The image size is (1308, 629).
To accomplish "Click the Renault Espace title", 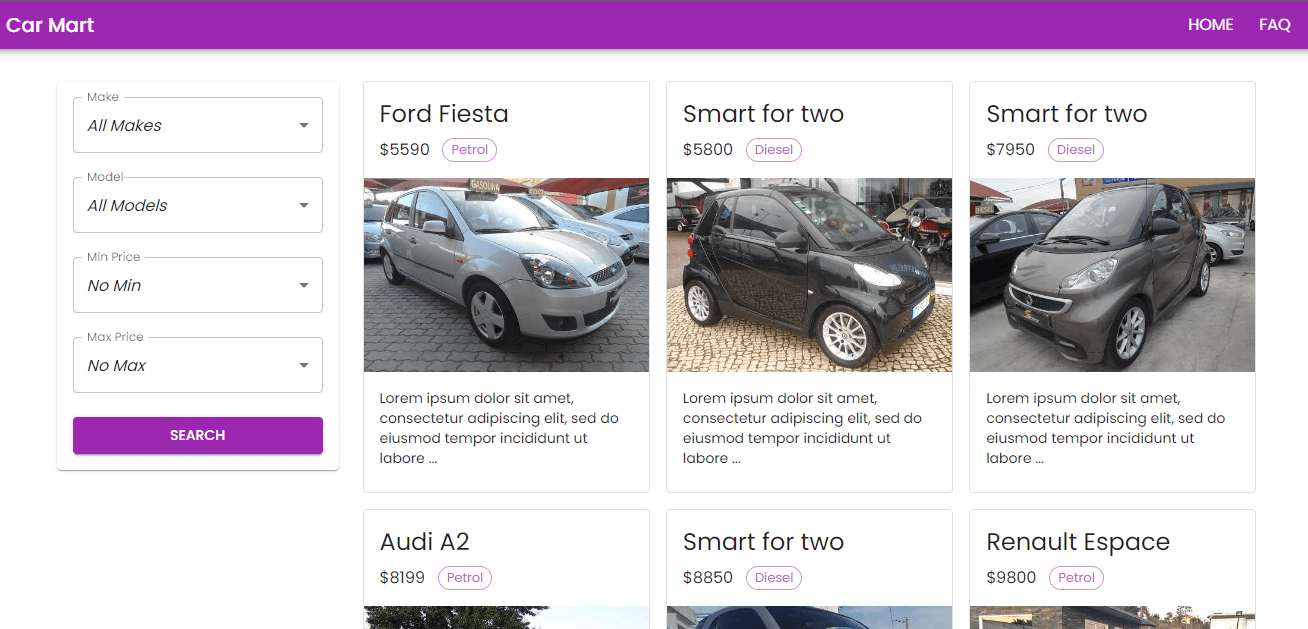I will click(x=1078, y=542).
